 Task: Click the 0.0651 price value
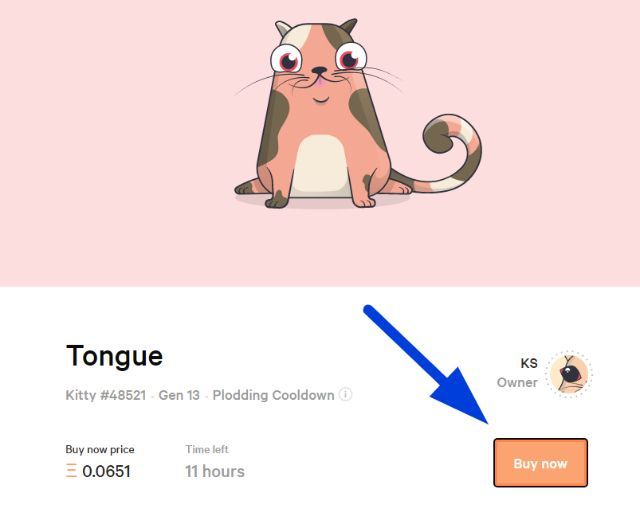click(x=107, y=471)
